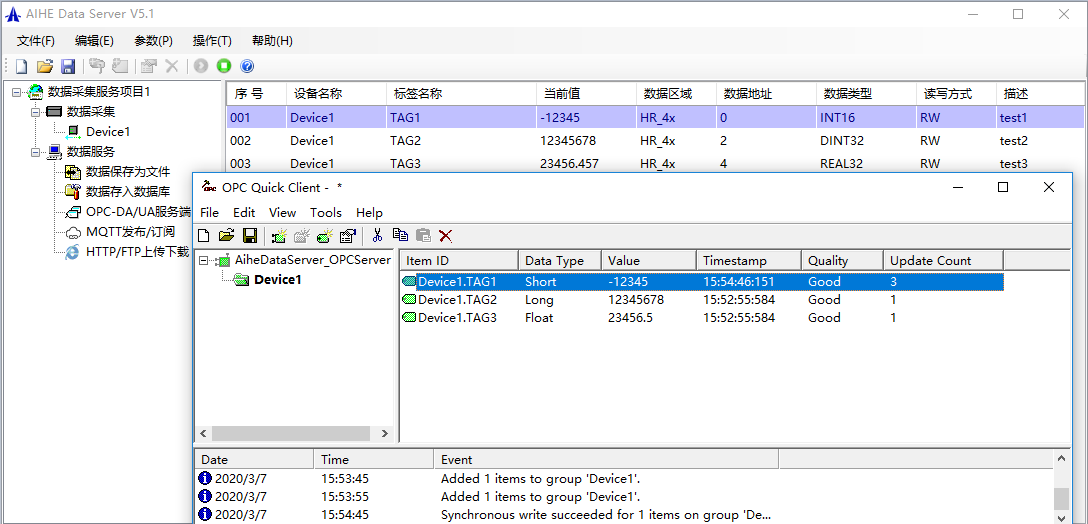Image resolution: width=1088 pixels, height=524 pixels.
Task: Collapse the 数据采集服务项目1 root node
Action: [x=16, y=92]
